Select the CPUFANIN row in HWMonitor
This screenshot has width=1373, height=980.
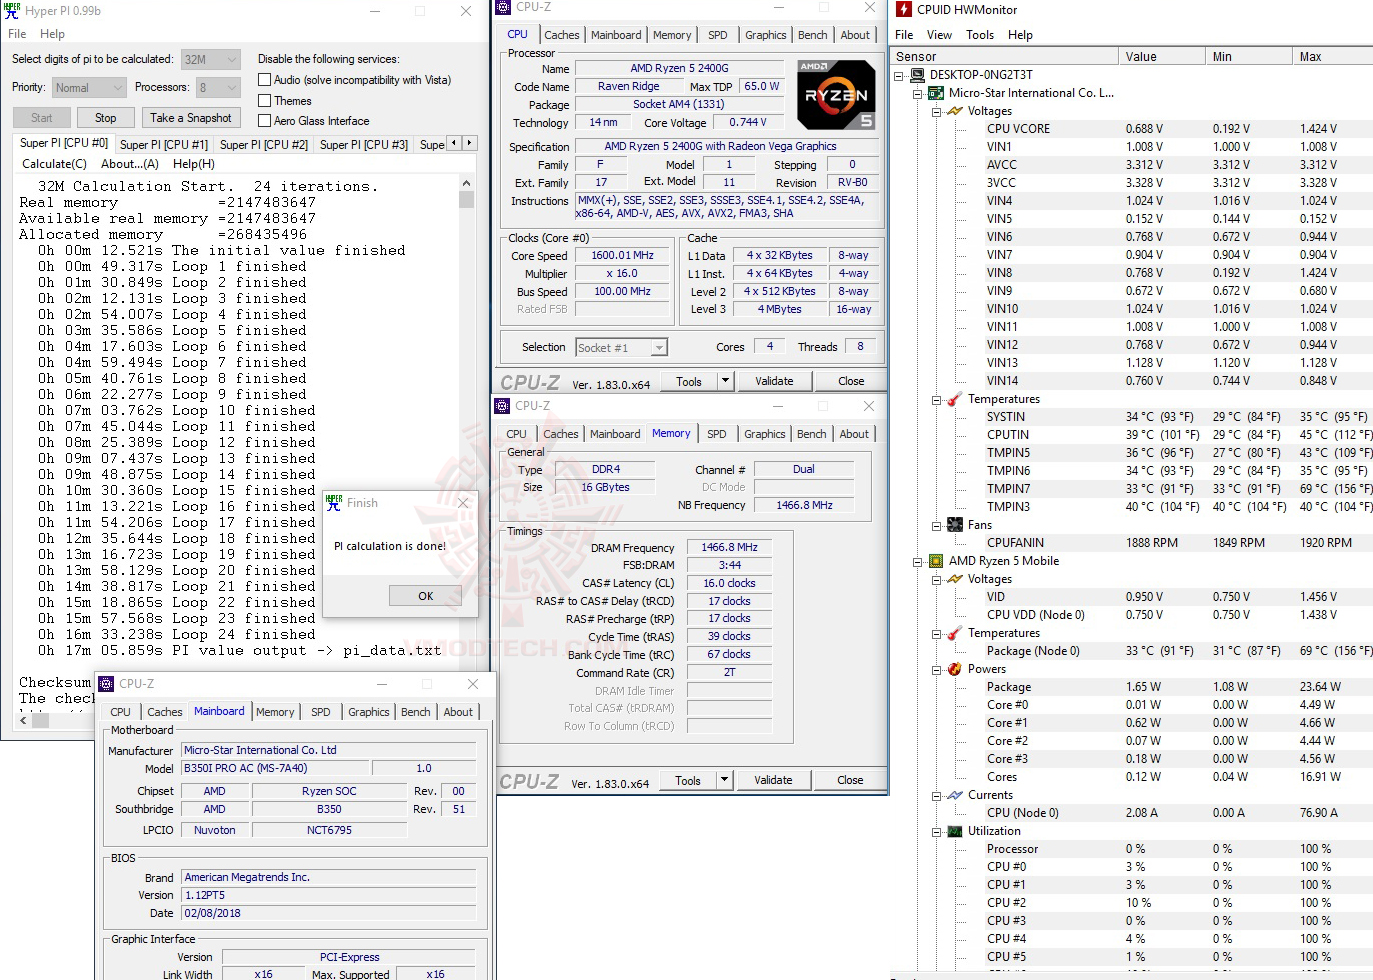pyautogui.click(x=1132, y=543)
